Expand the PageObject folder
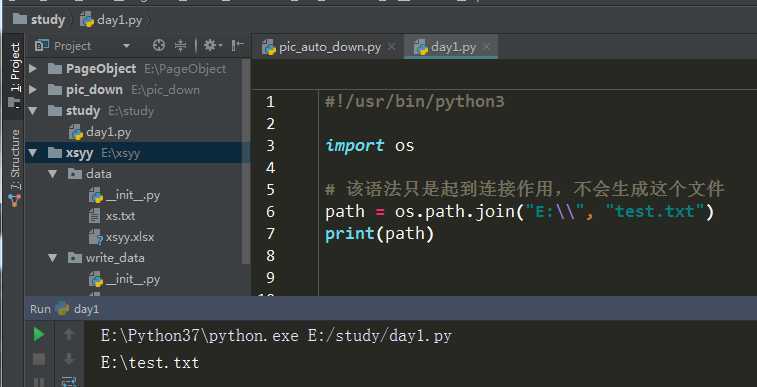This screenshot has width=757, height=387. pyautogui.click(x=33, y=69)
